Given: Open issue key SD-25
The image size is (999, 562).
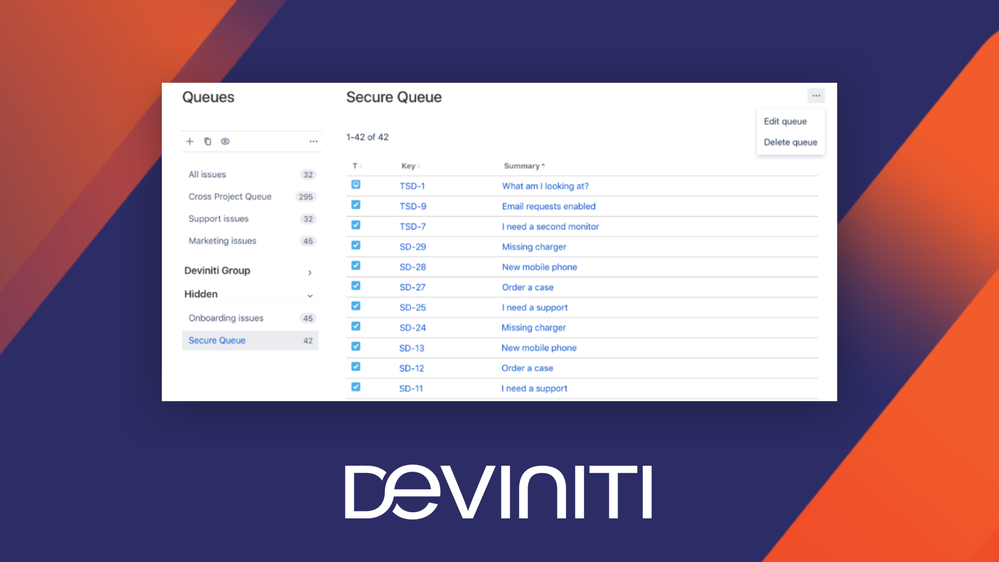Looking at the screenshot, I should 413,307.
